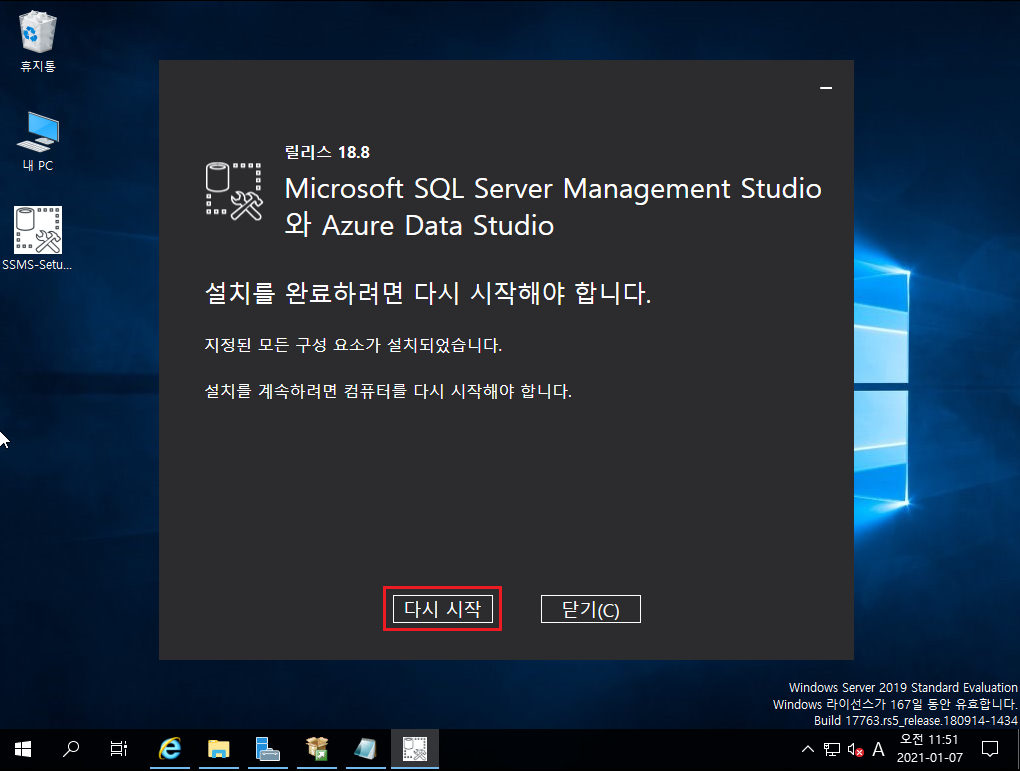The image size is (1020, 771).
Task: Open the notification center icon
Action: click(x=989, y=750)
